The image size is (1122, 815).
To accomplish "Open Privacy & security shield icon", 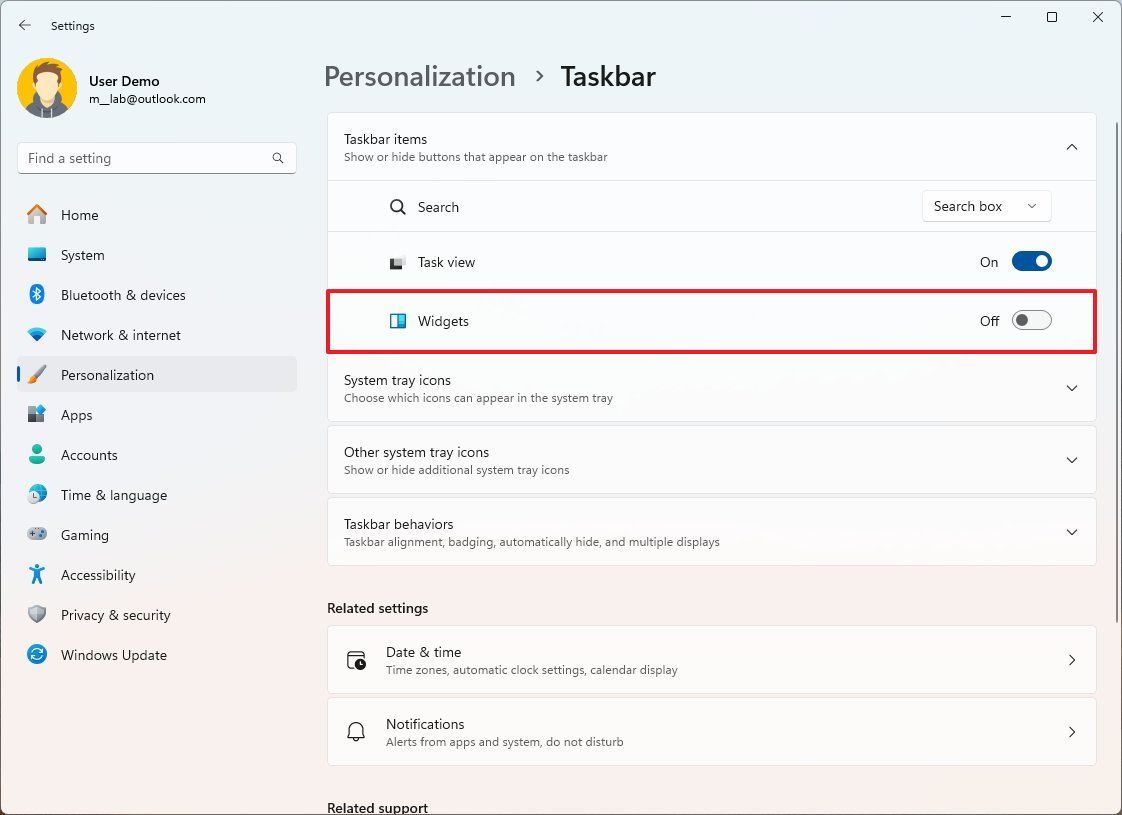I will [x=37, y=615].
